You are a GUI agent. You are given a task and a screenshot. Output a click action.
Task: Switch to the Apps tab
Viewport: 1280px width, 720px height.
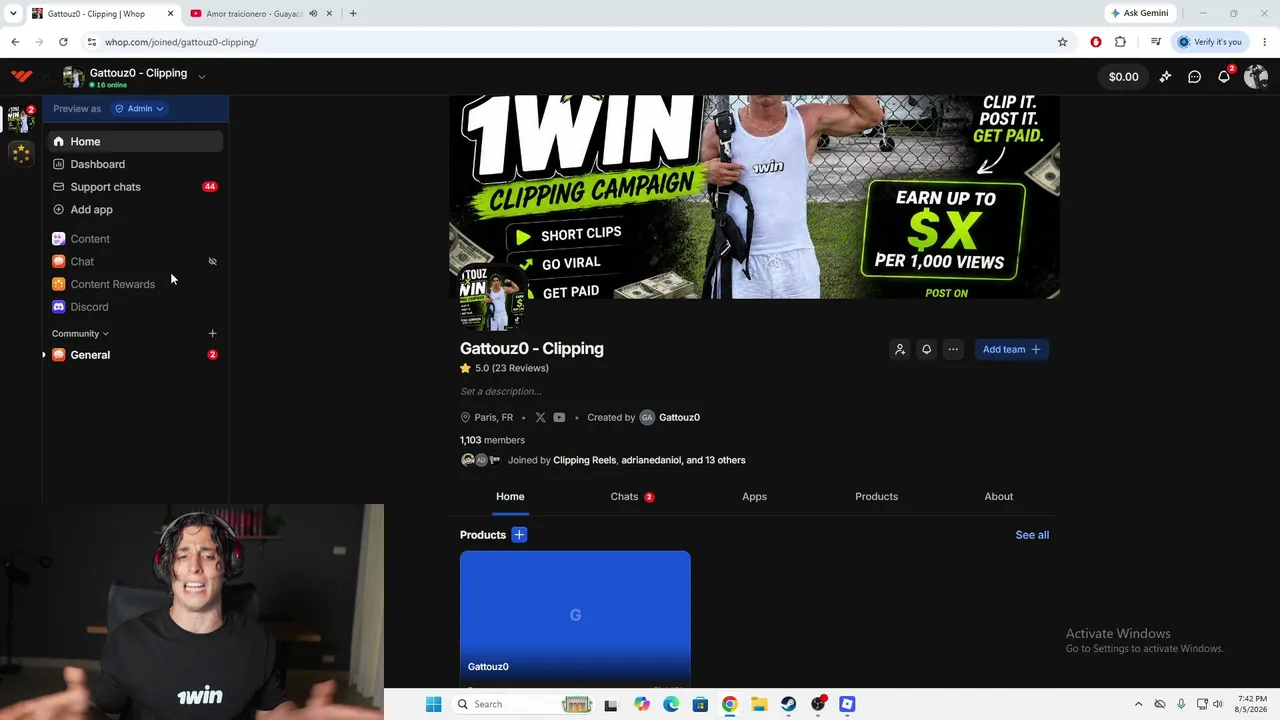click(x=754, y=497)
